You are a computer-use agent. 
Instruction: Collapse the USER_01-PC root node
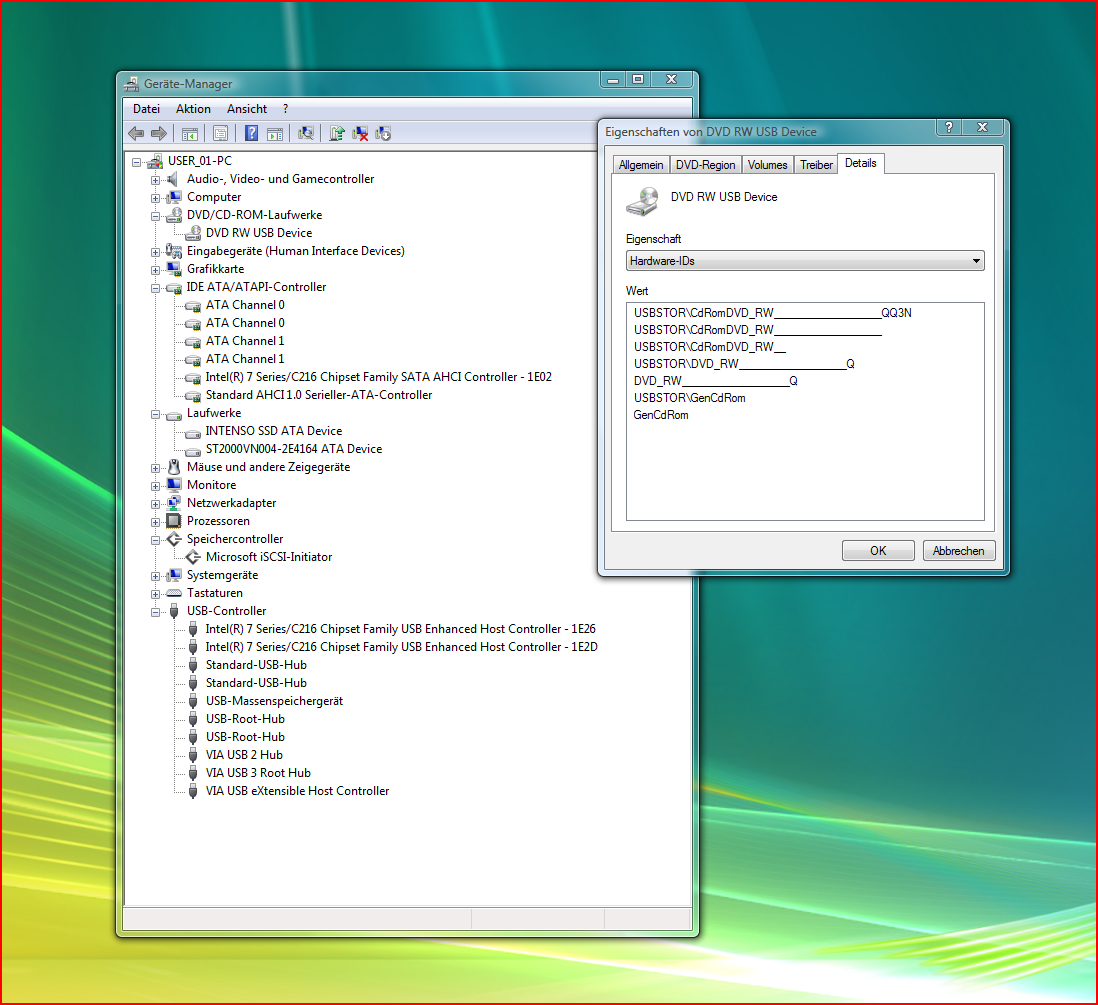[137, 162]
